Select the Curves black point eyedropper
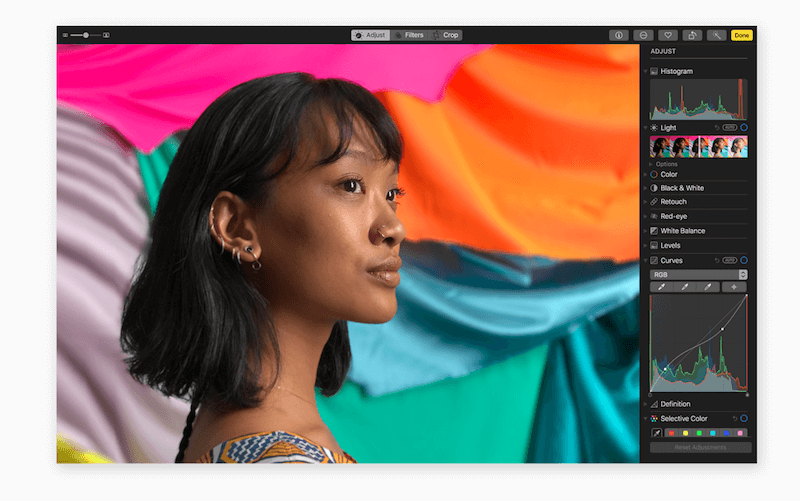This screenshot has height=501, width=800. 662,287
